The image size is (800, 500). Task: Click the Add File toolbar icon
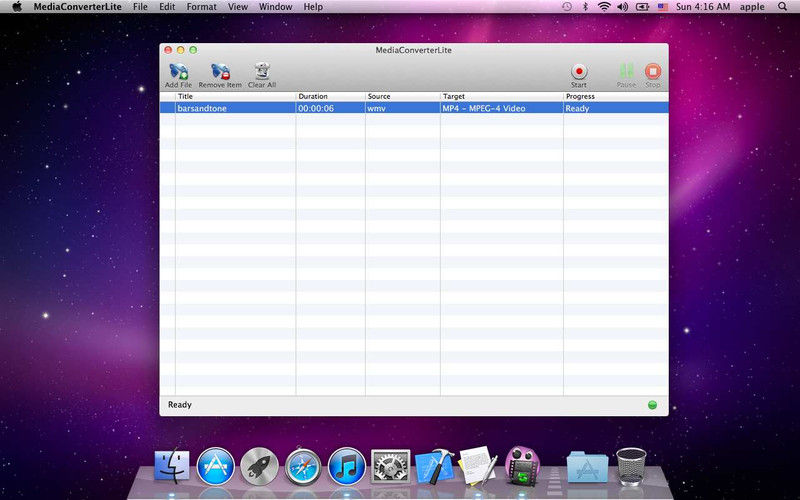179,75
